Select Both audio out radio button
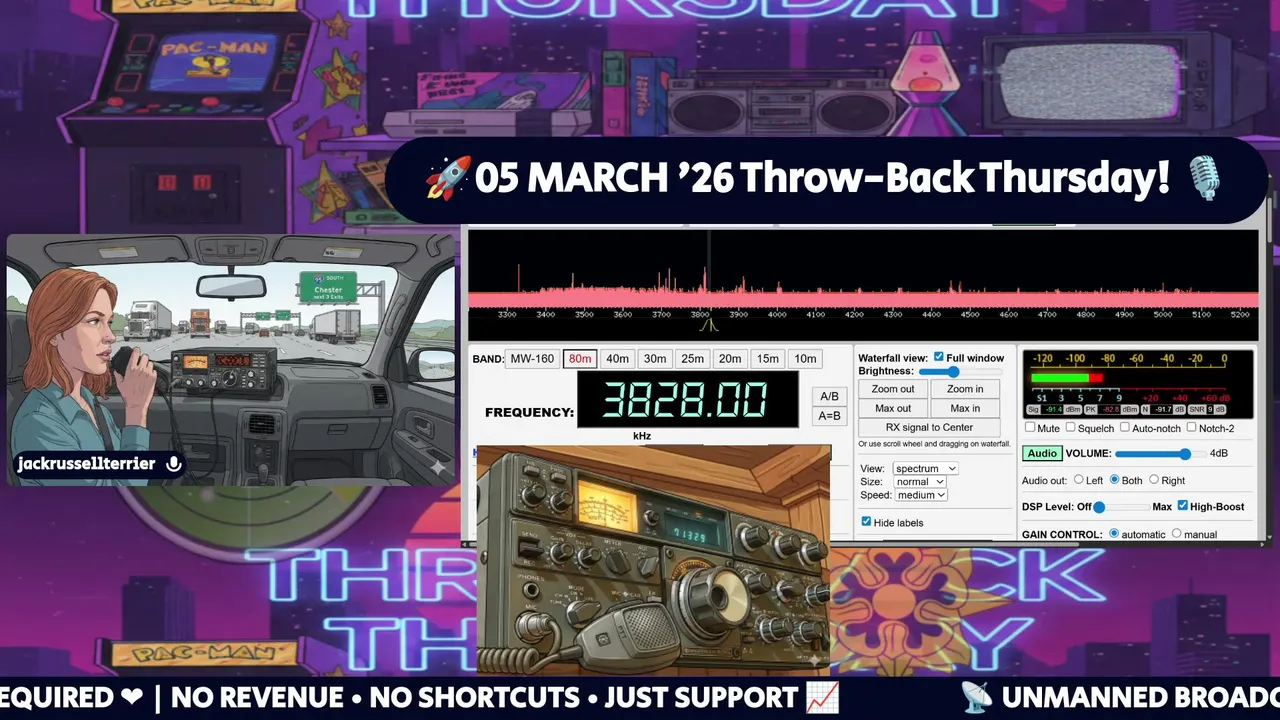The image size is (1280, 720). 1115,480
